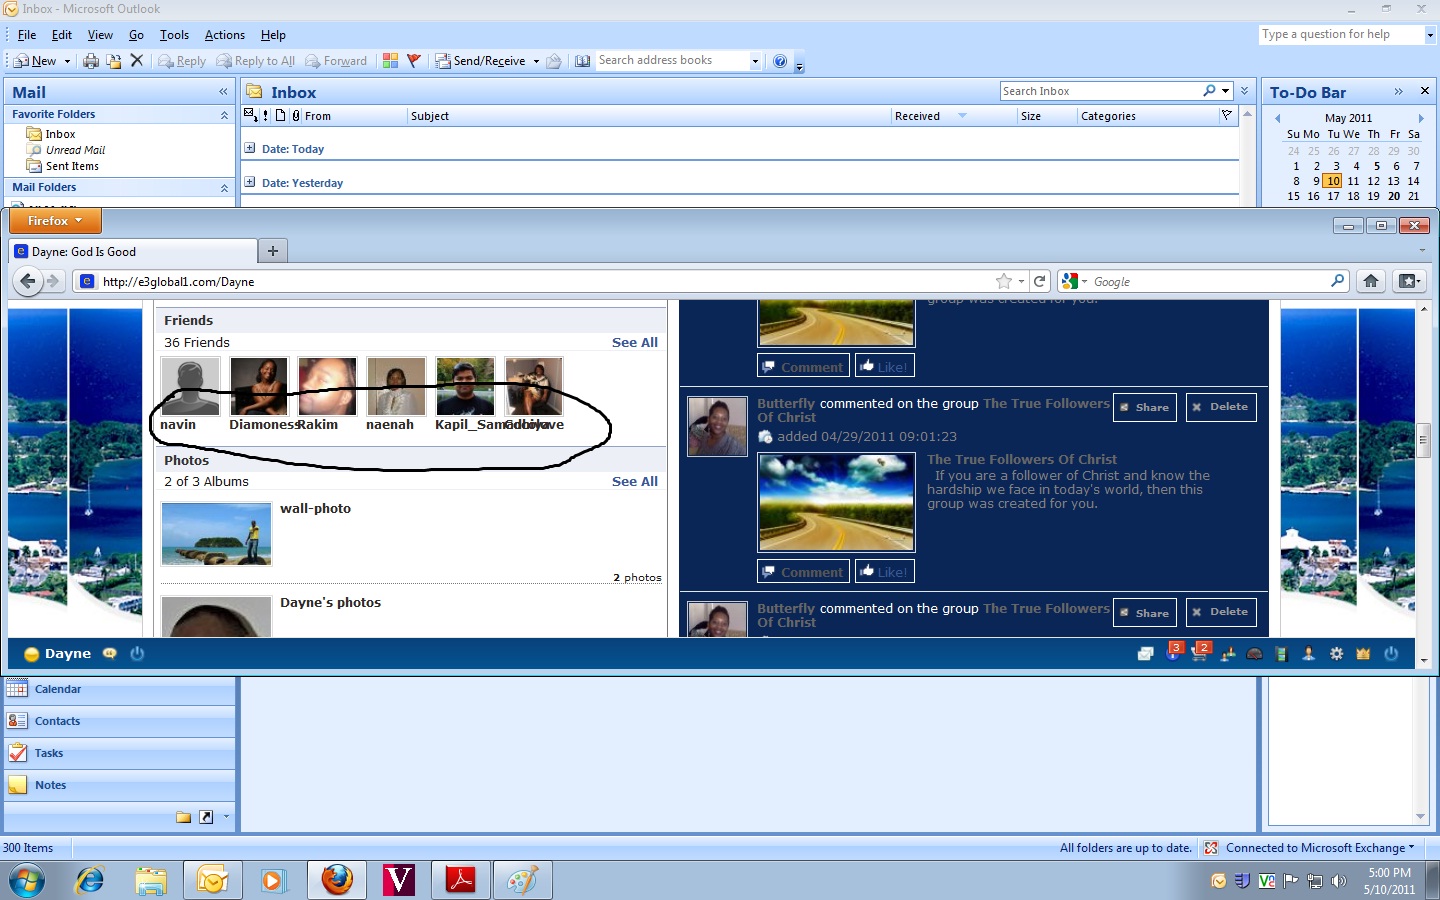Click the crown icon in site toolbar
Image resolution: width=1440 pixels, height=900 pixels.
pyautogui.click(x=1362, y=654)
